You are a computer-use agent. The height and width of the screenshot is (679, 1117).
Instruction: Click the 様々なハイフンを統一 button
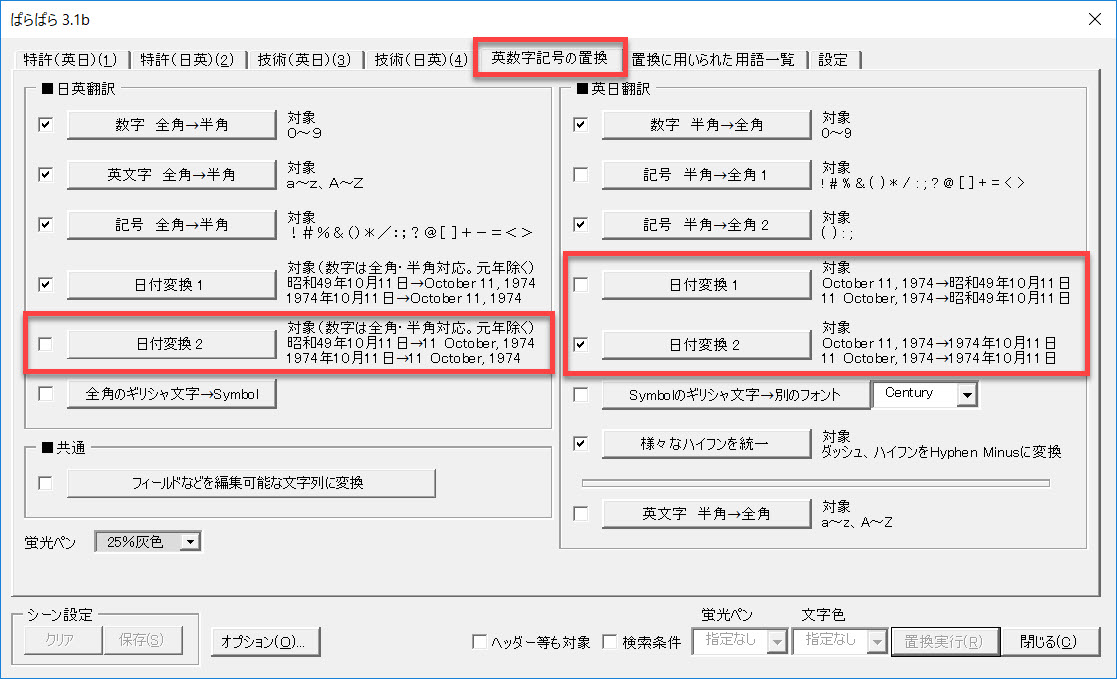pos(705,443)
